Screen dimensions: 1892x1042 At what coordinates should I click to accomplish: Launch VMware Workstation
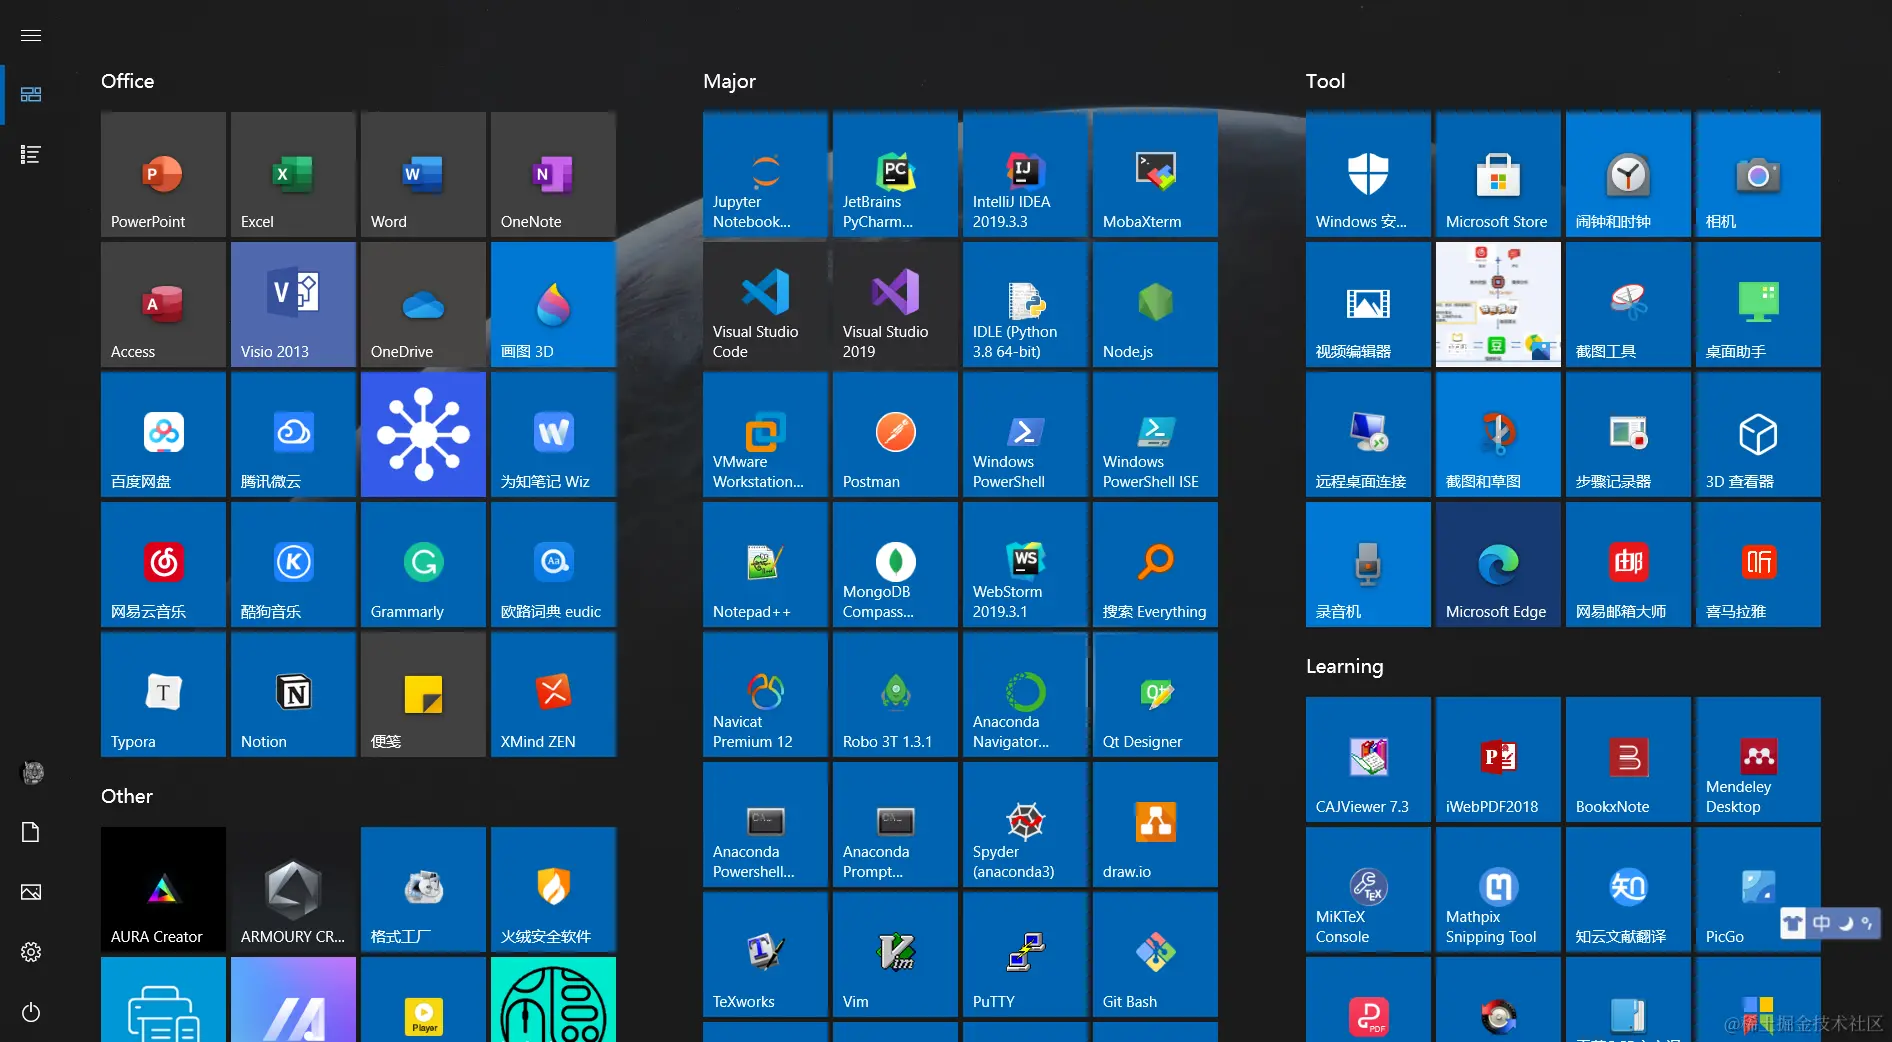(765, 434)
